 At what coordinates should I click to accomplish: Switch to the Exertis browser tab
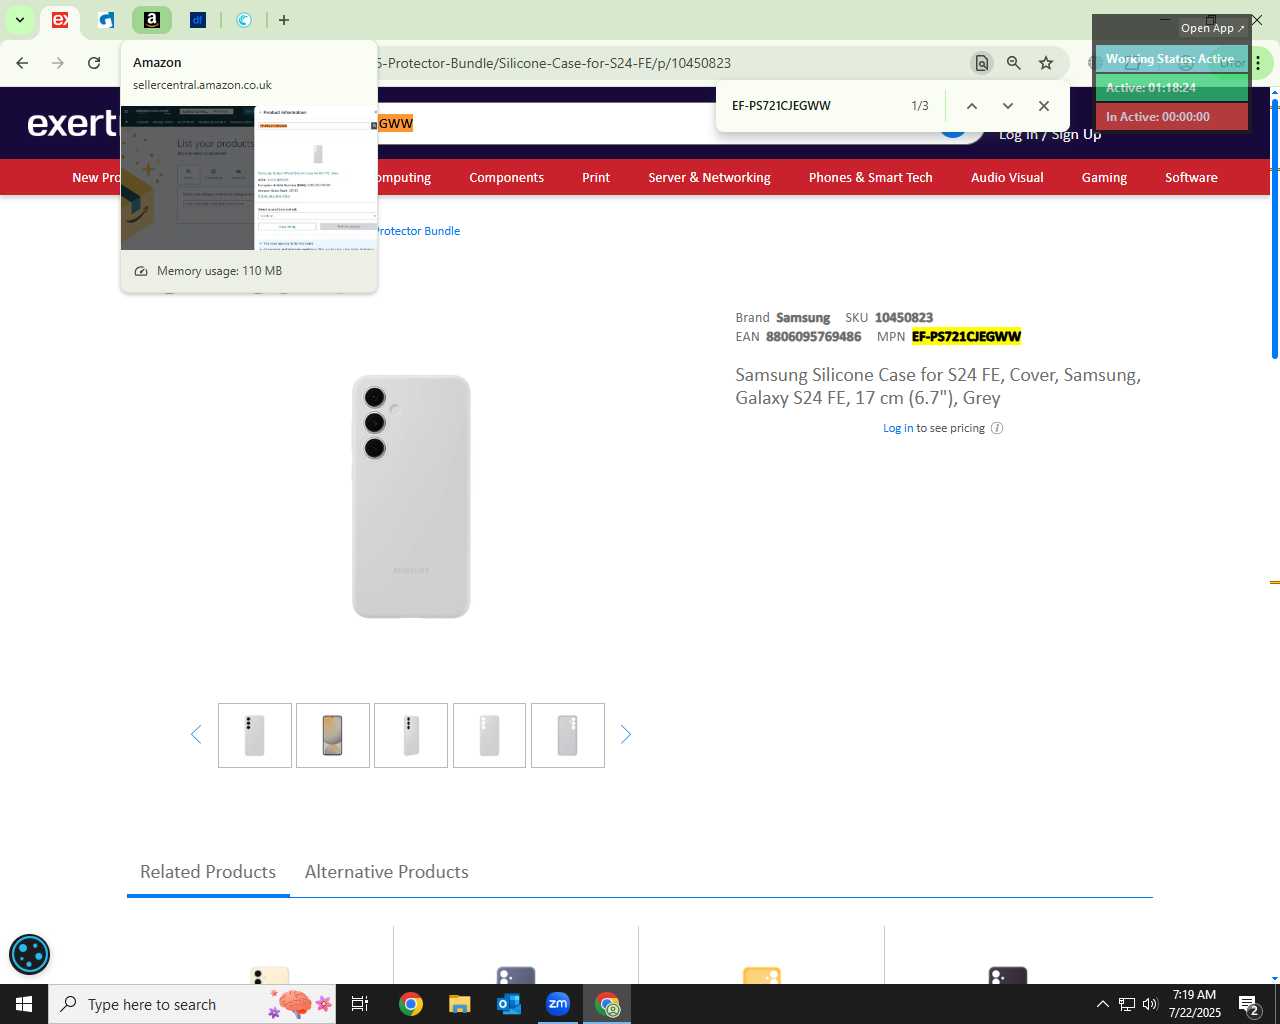click(x=60, y=20)
